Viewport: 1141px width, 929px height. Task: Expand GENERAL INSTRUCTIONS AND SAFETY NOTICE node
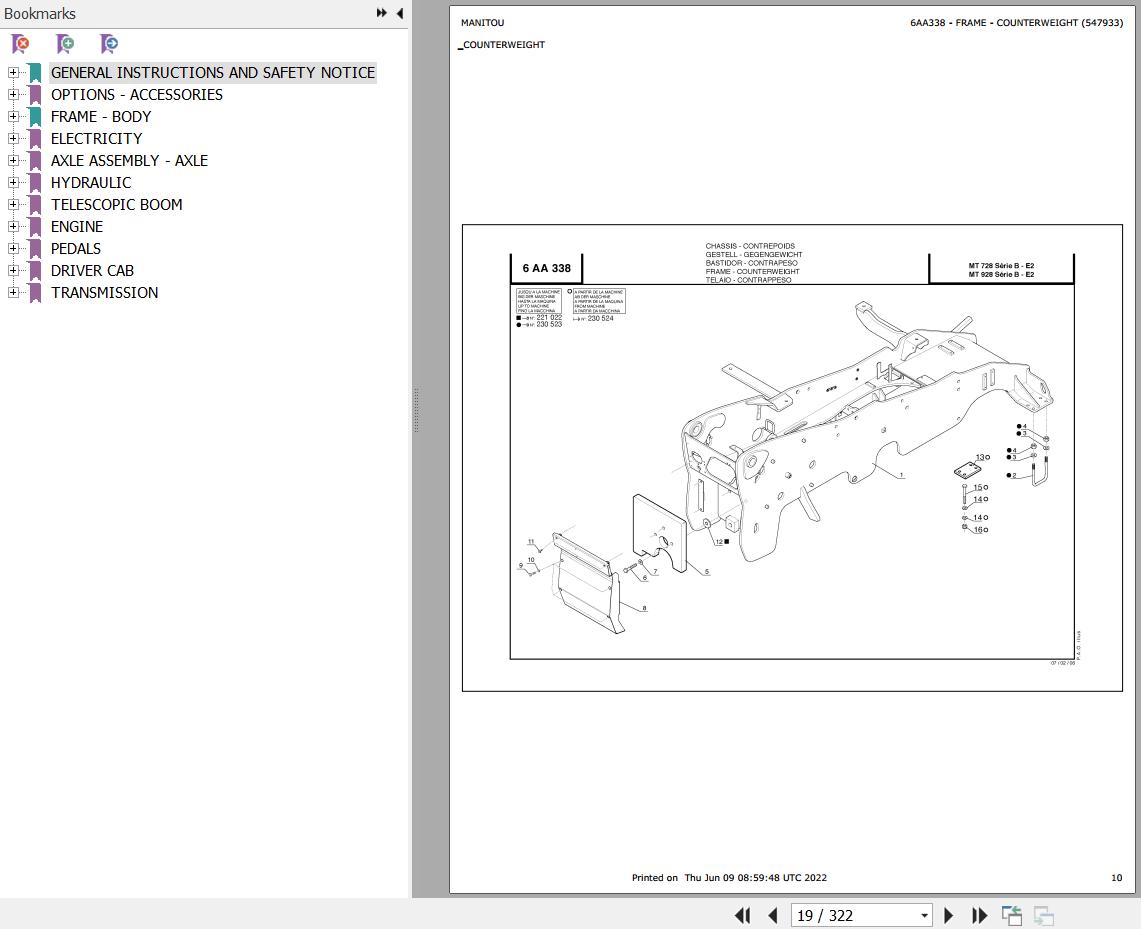pos(13,72)
